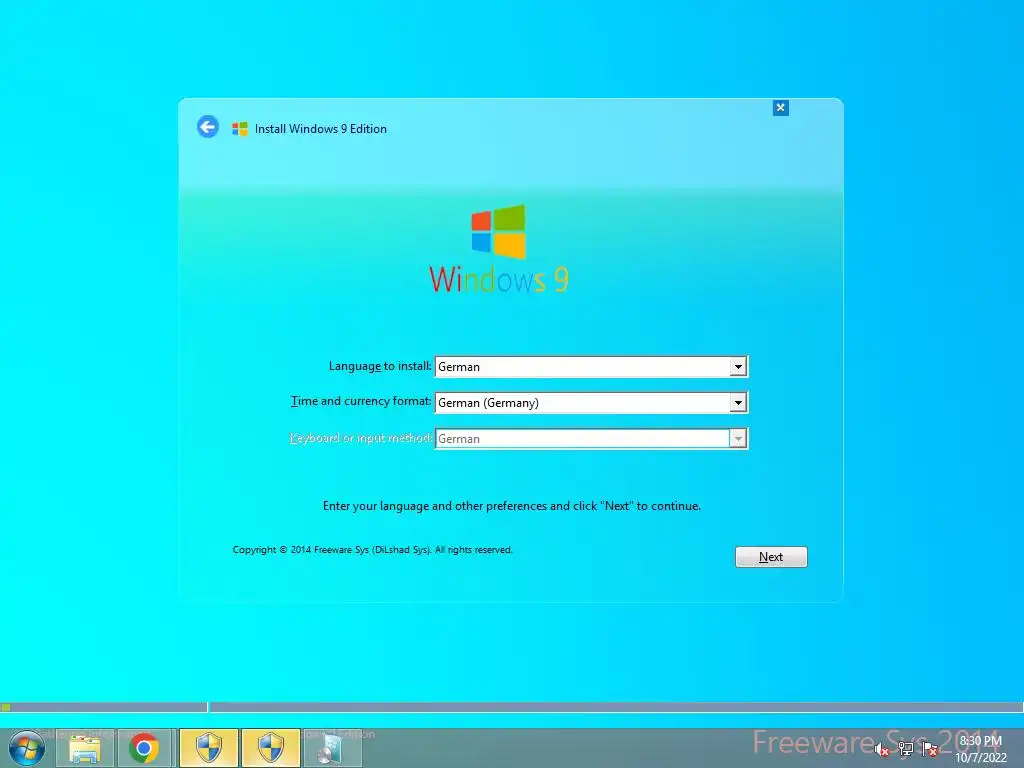Viewport: 1024px width, 768px height.
Task: Click the setup disc taskbar icon
Action: pos(332,748)
